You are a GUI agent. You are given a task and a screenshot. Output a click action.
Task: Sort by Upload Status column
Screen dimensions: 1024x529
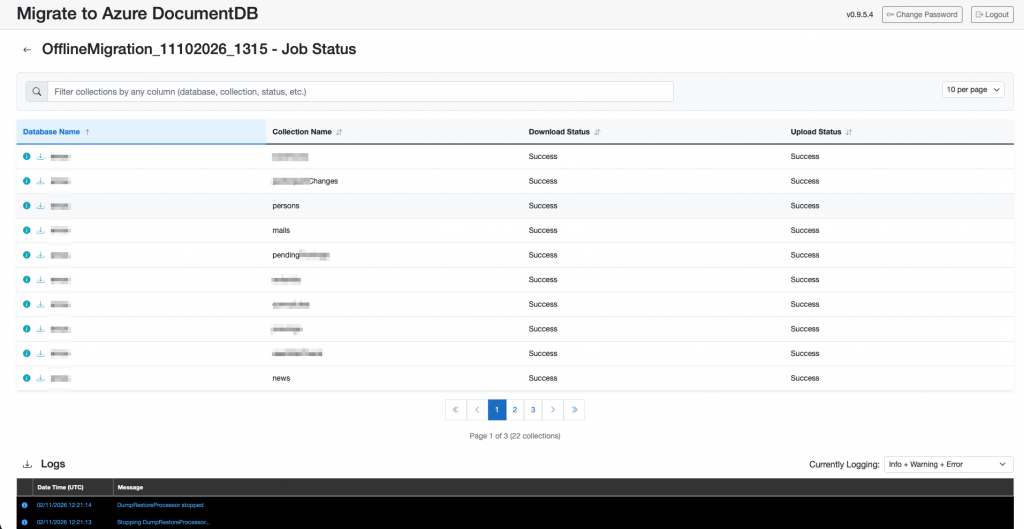click(x=821, y=132)
